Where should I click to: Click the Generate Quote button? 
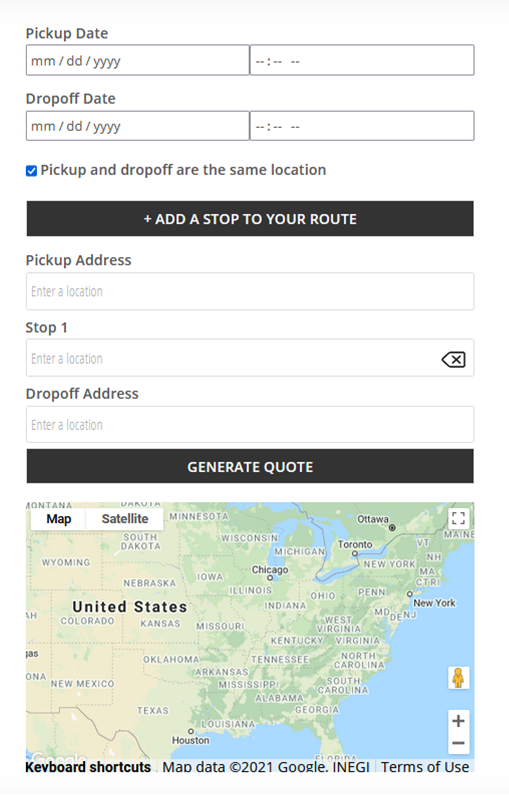(250, 466)
